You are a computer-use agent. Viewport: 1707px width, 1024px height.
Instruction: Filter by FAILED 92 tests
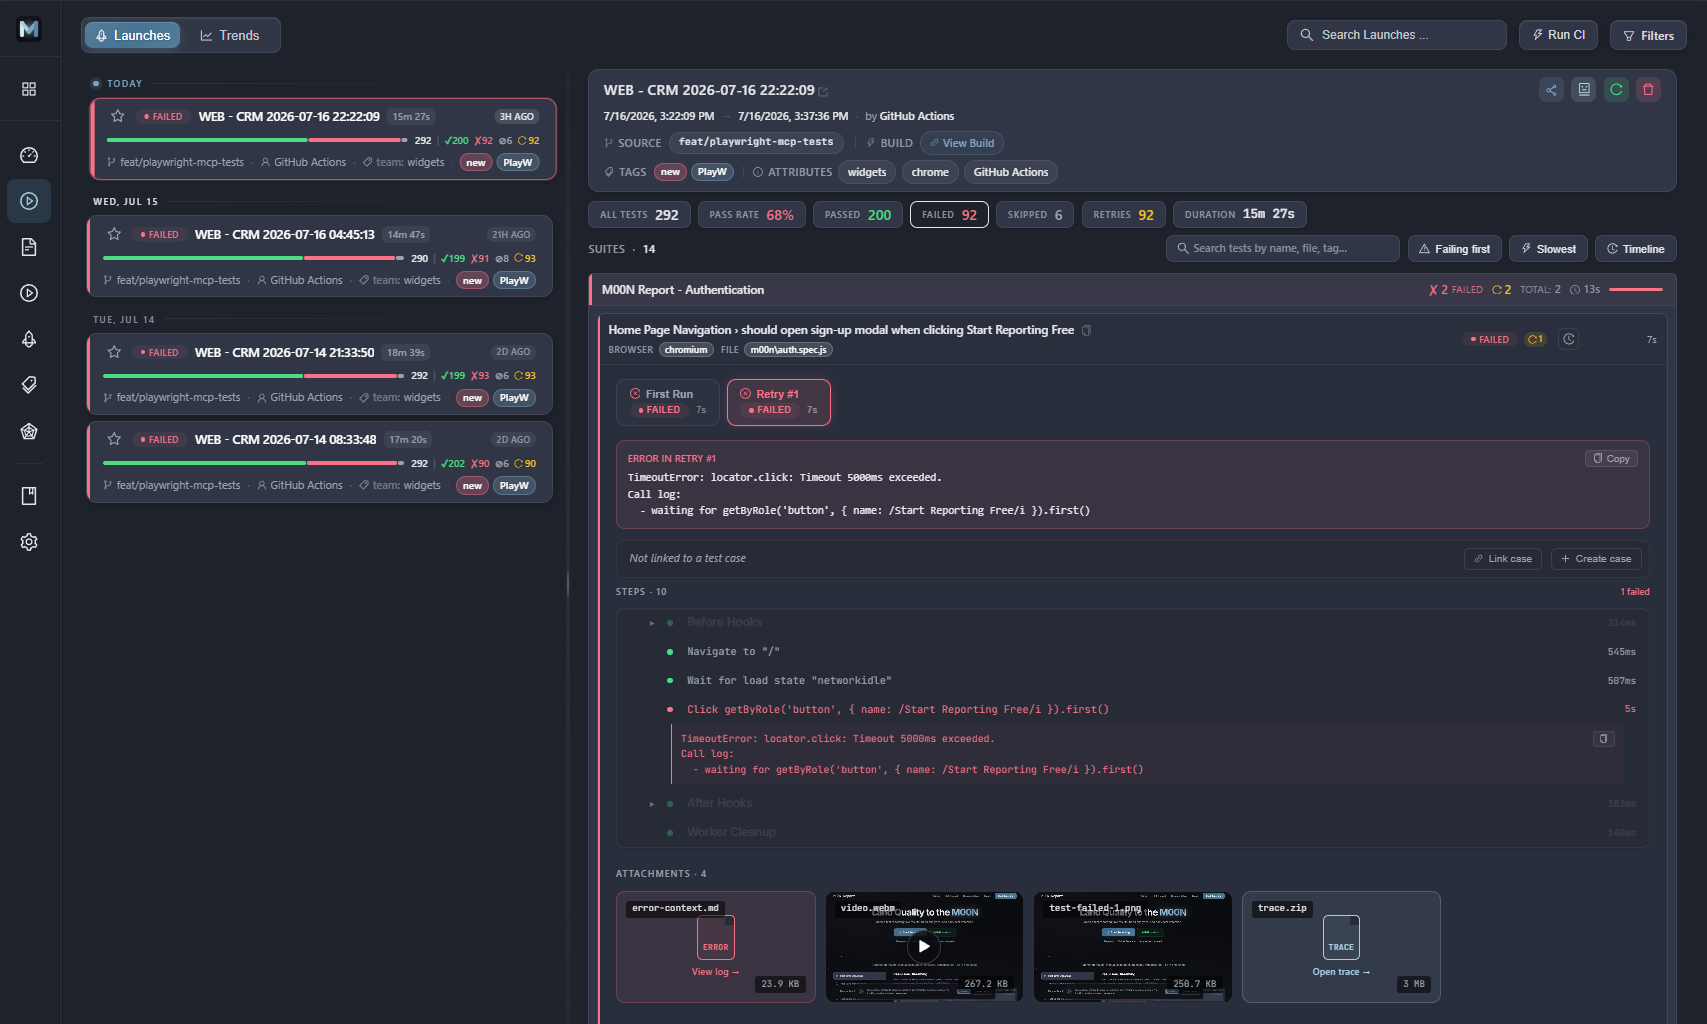coord(949,215)
